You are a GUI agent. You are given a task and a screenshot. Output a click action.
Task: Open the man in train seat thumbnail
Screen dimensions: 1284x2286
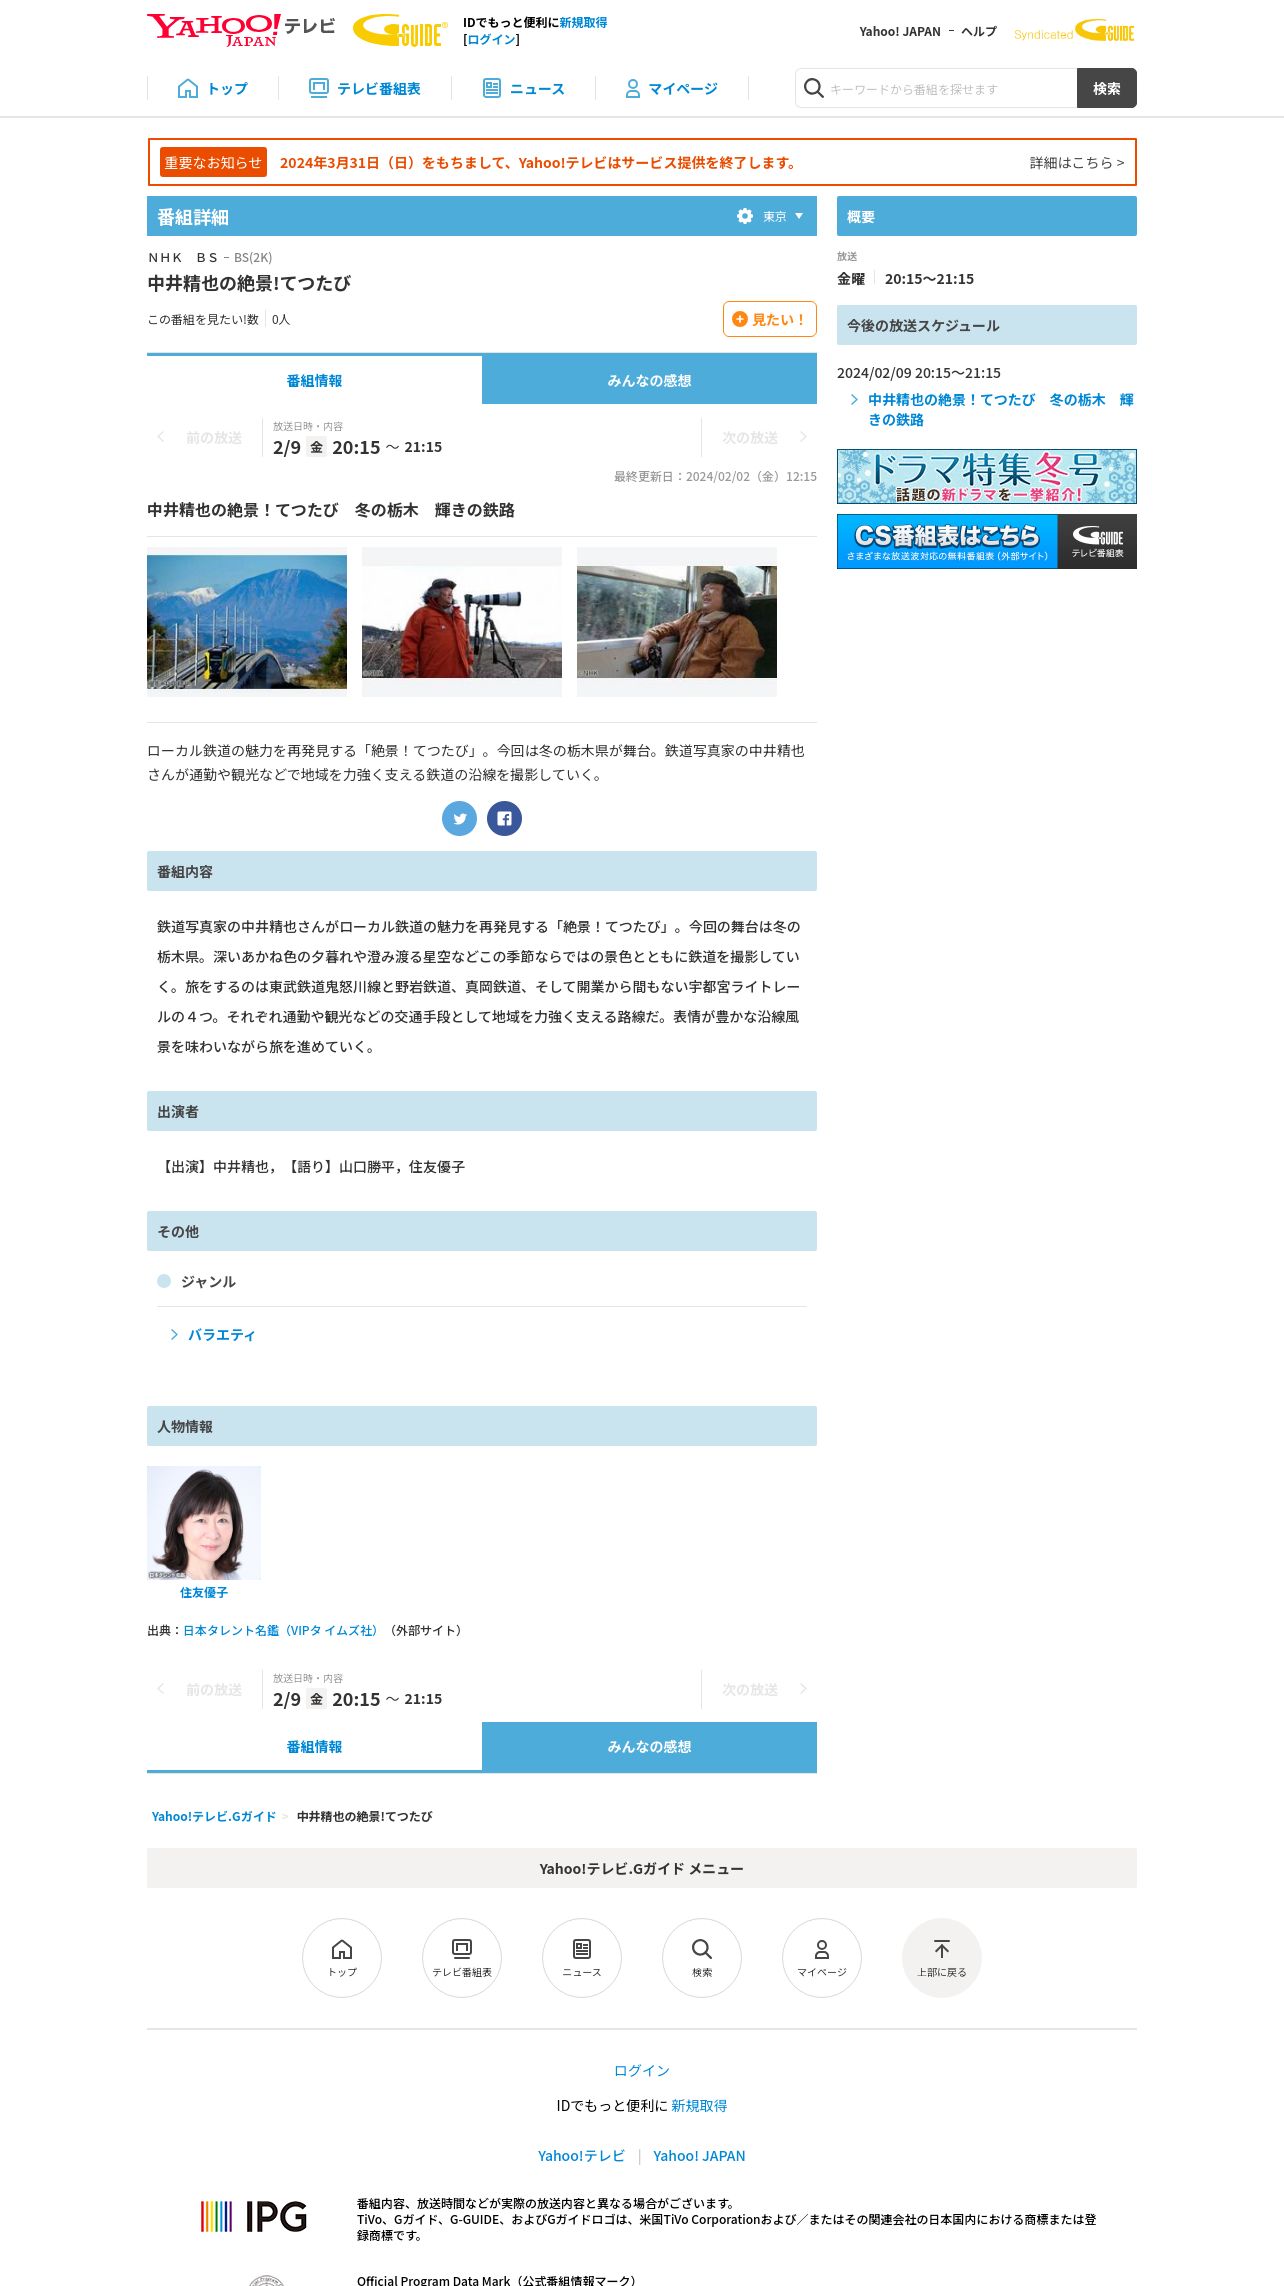677,622
